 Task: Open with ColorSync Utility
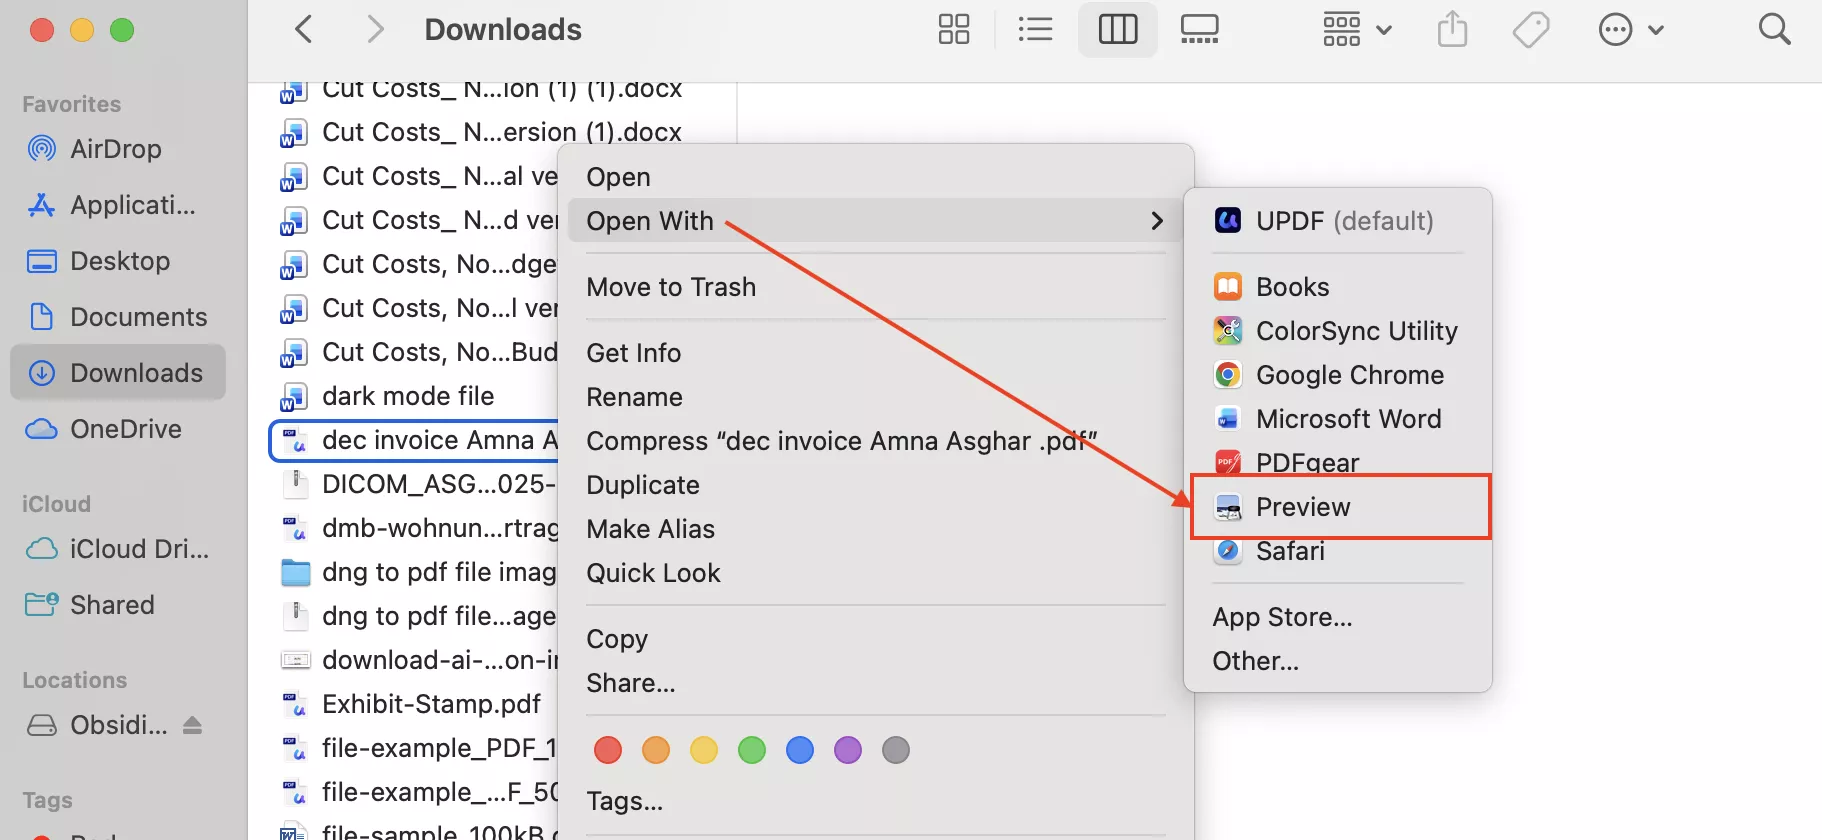pyautogui.click(x=1338, y=331)
